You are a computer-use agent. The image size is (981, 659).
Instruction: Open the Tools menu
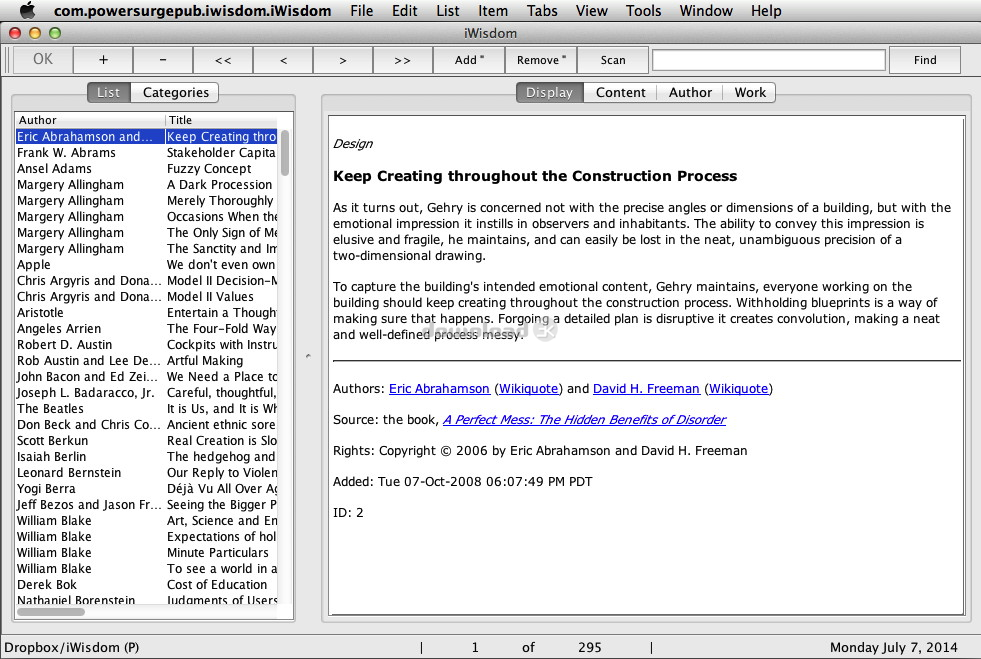coord(643,11)
